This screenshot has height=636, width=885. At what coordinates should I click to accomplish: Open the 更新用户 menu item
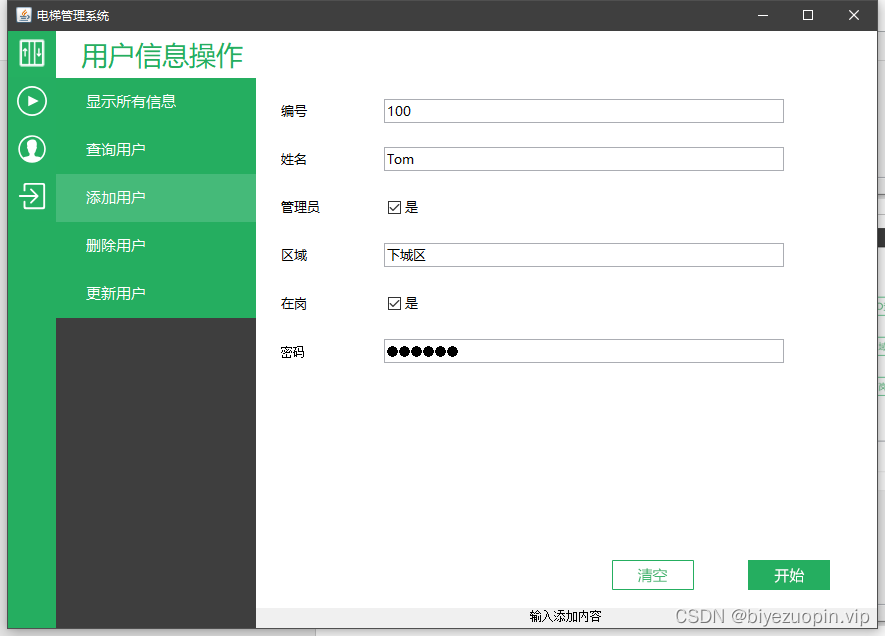pos(116,293)
